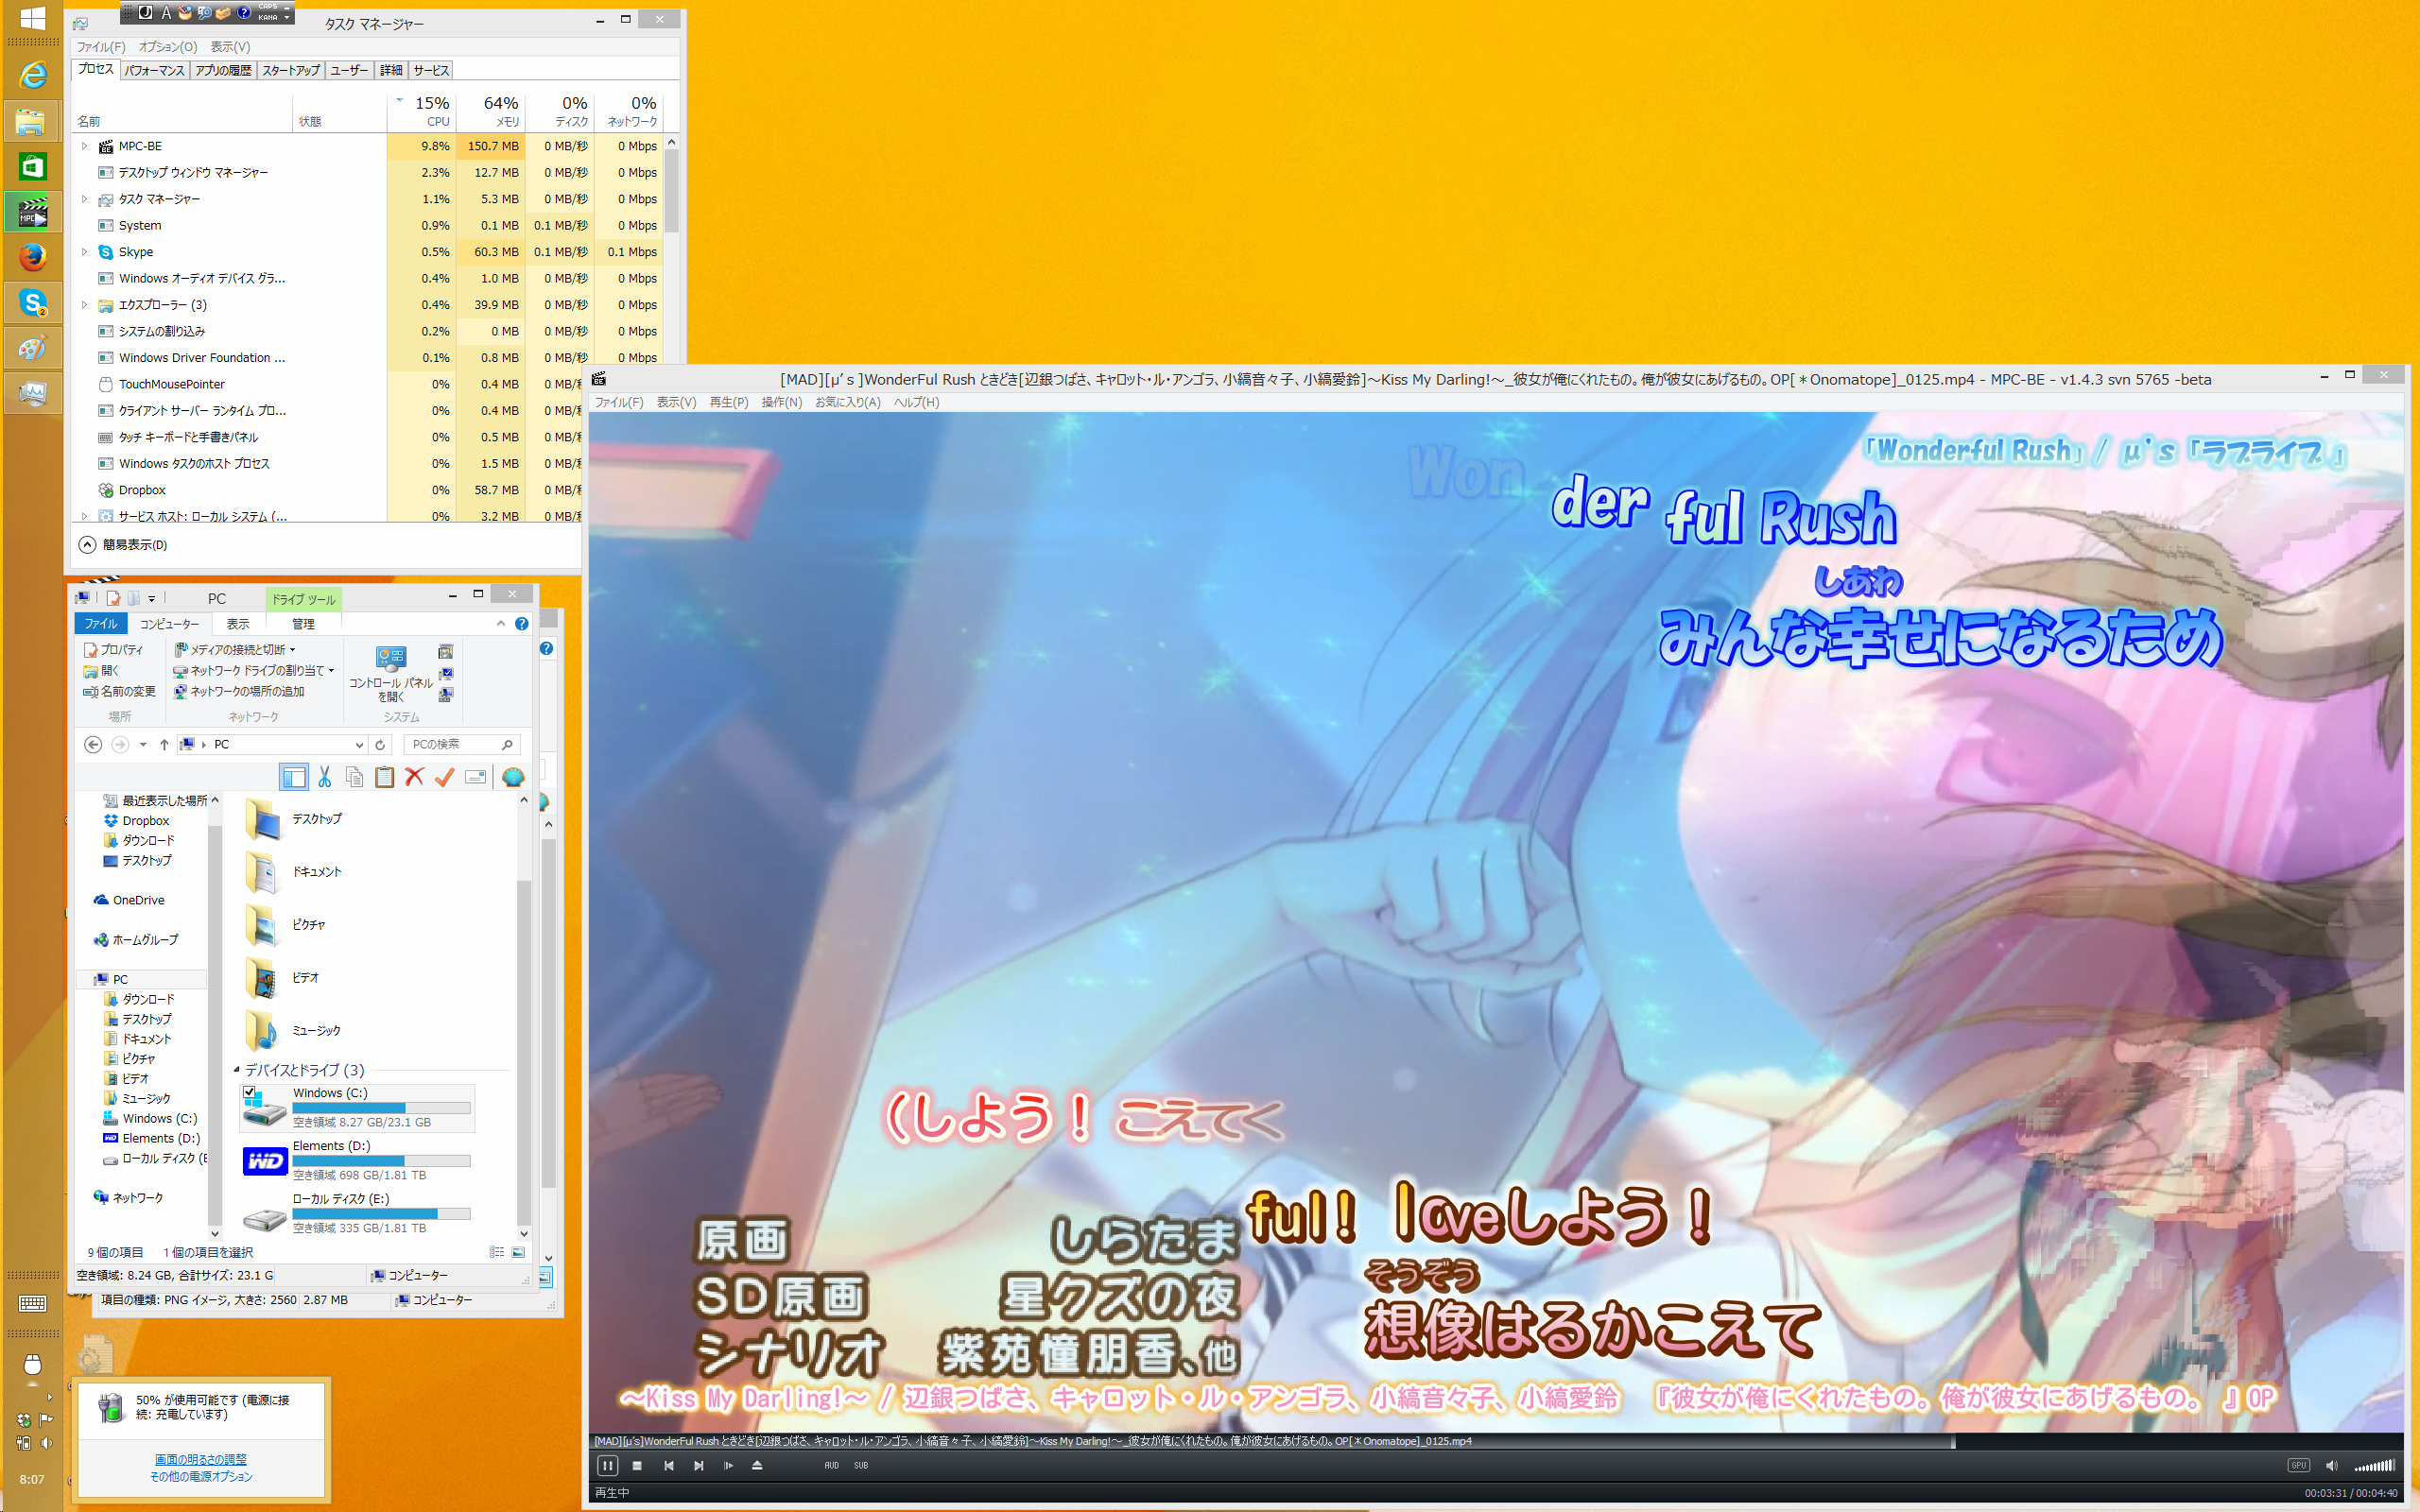Viewport: 2420px width, 1512px height.
Task: Open the recent locations dropdown arrow
Action: (143, 744)
